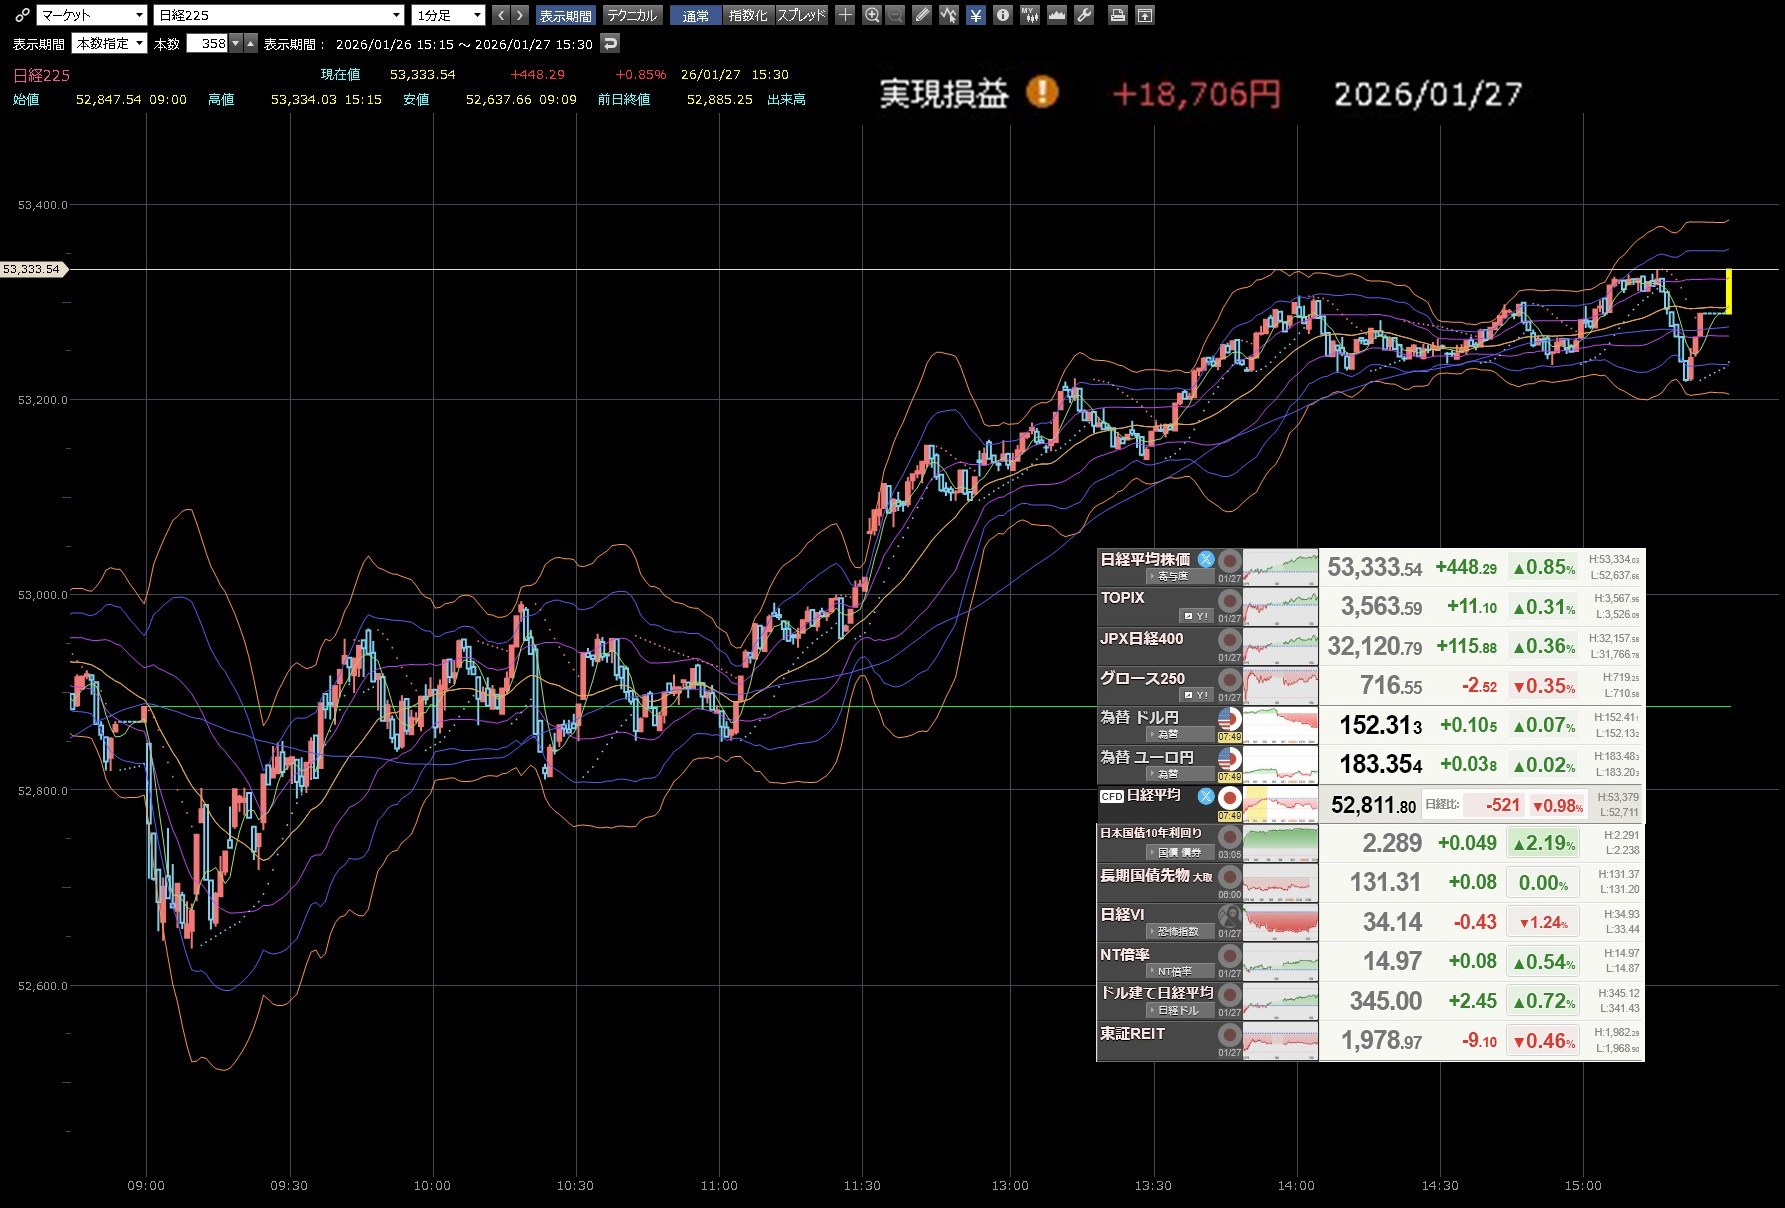The image size is (1785, 1208).
Task: Open the wrench settings icon
Action: [x=1084, y=15]
